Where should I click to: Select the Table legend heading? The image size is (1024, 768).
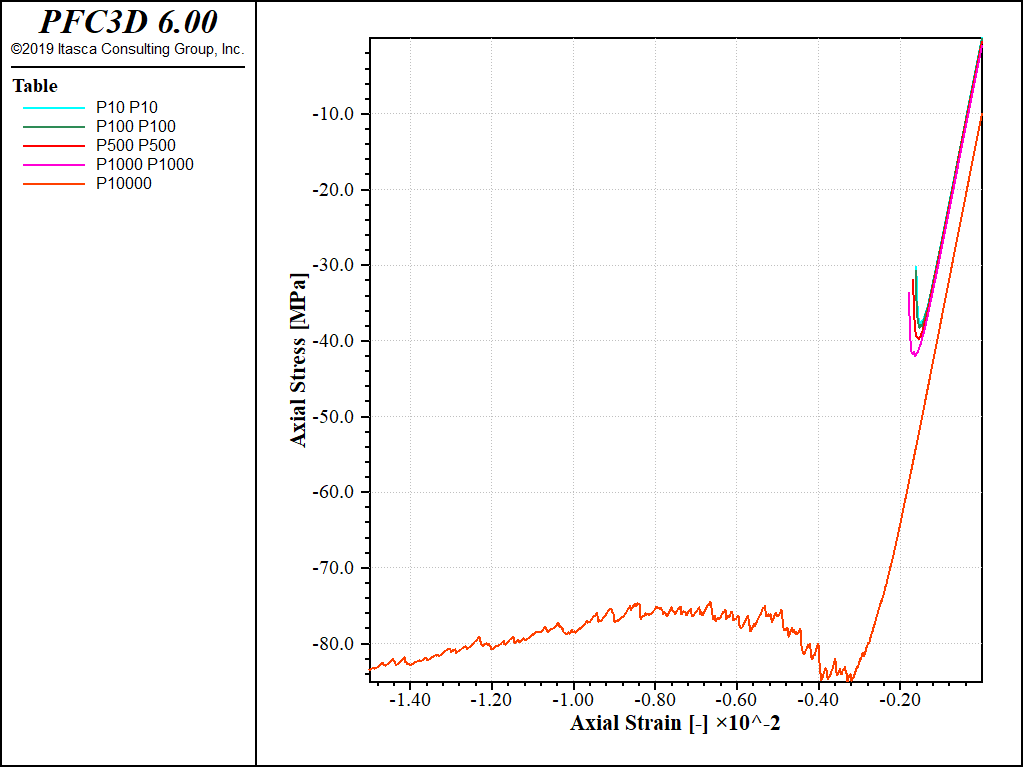point(35,86)
